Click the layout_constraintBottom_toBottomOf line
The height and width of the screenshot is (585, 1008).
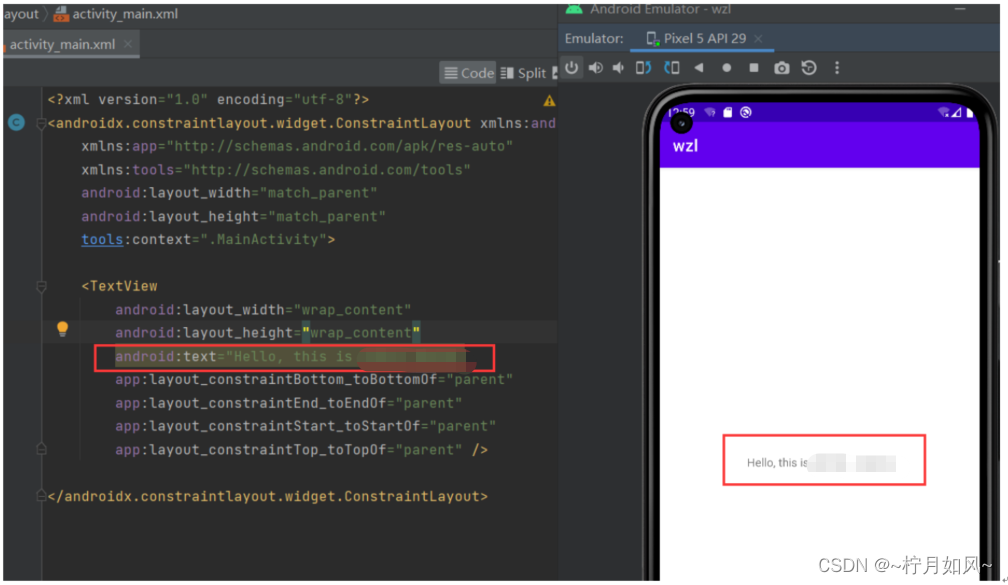click(314, 379)
